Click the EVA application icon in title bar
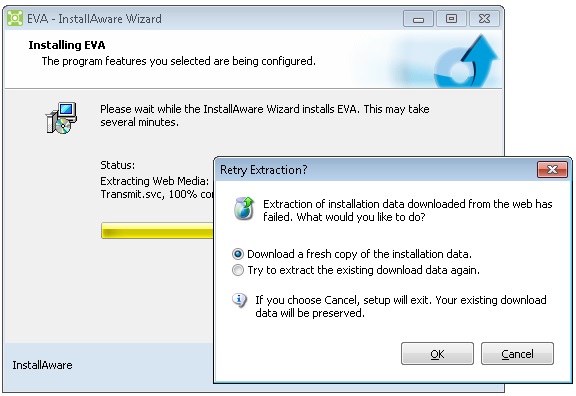The width and height of the screenshot is (576, 396). pyautogui.click(x=15, y=18)
